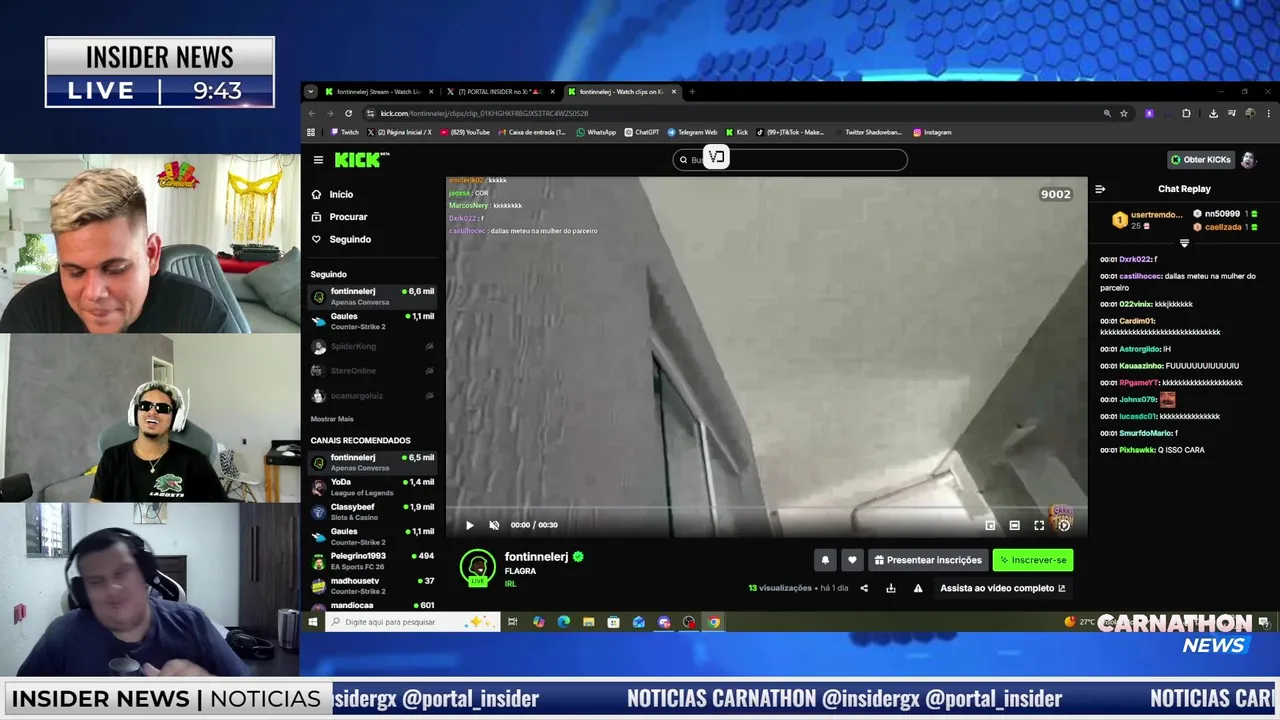
Task: Open Pelegrino1993 recommended channel
Action: coord(372,561)
